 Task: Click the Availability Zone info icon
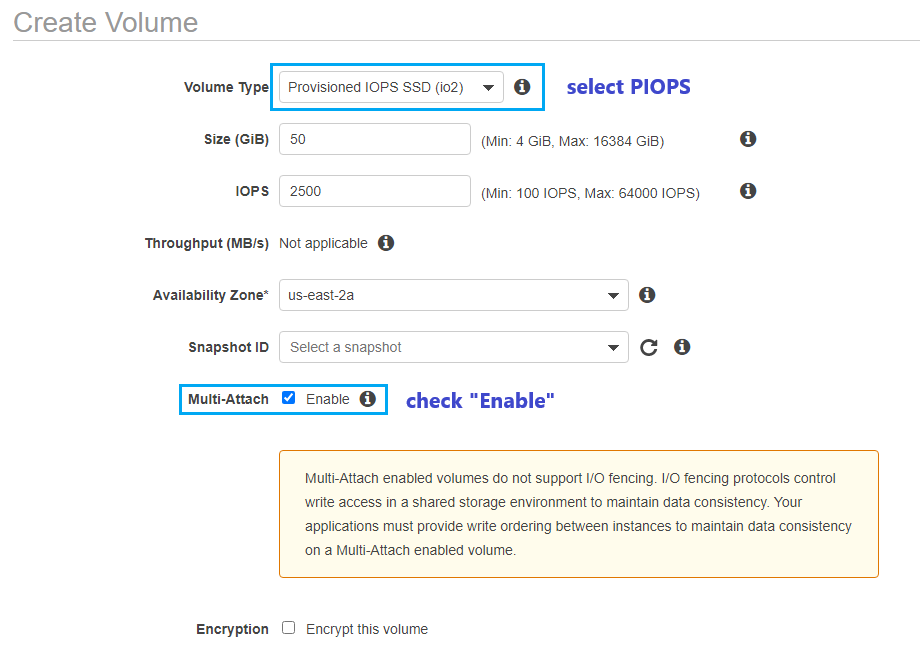647,295
